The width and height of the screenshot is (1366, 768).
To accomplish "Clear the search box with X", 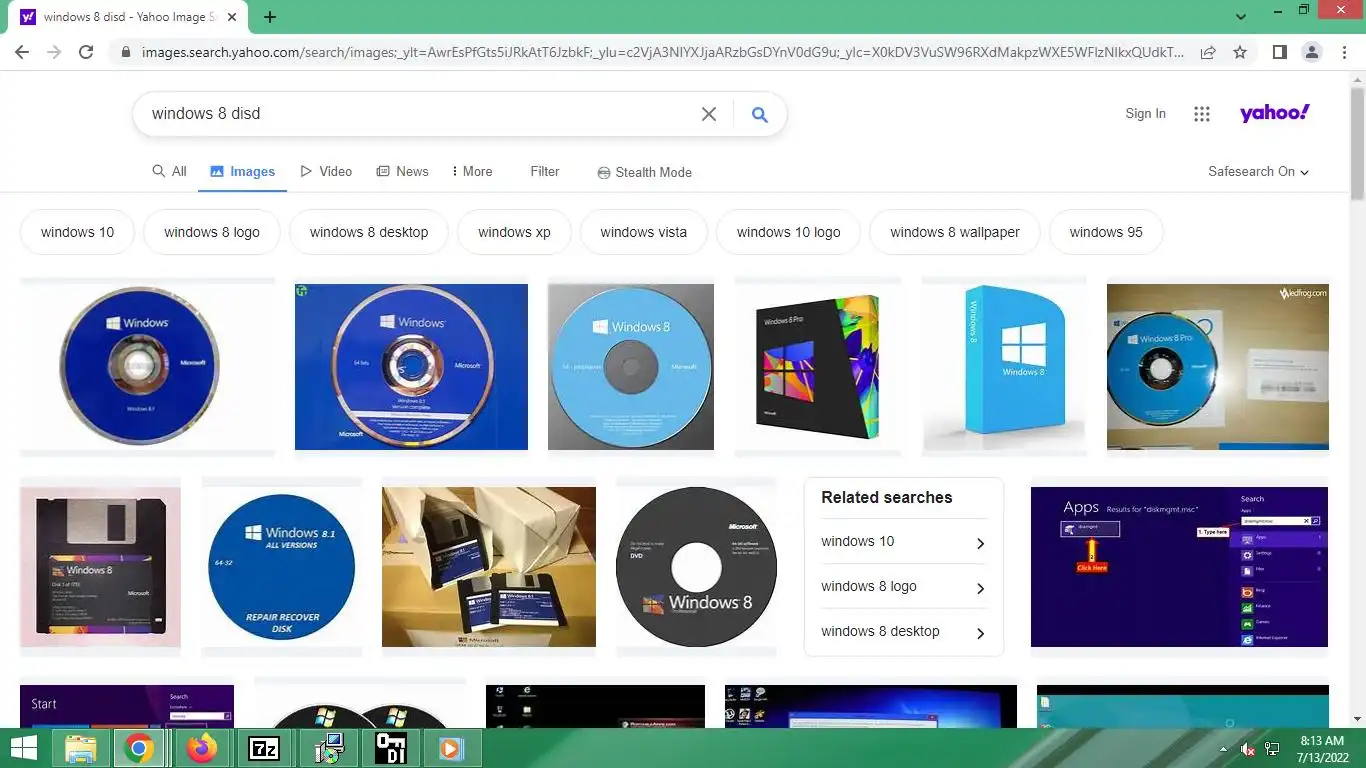I will click(x=709, y=114).
